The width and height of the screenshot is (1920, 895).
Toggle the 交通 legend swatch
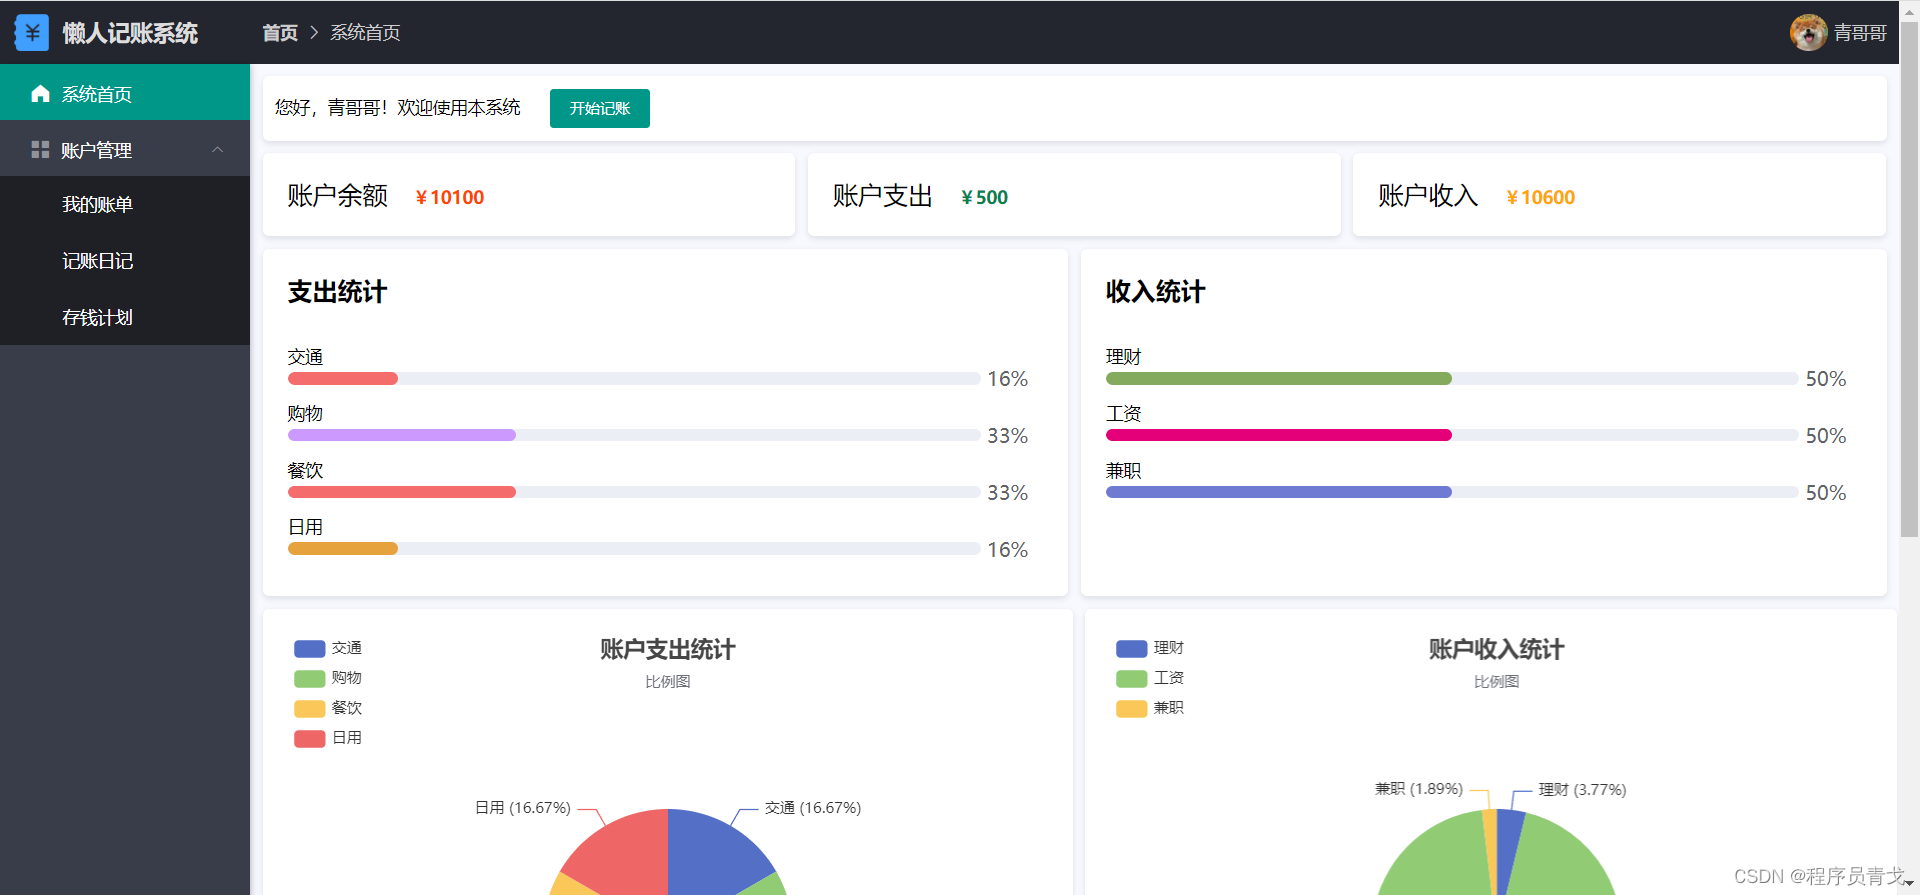tap(310, 649)
